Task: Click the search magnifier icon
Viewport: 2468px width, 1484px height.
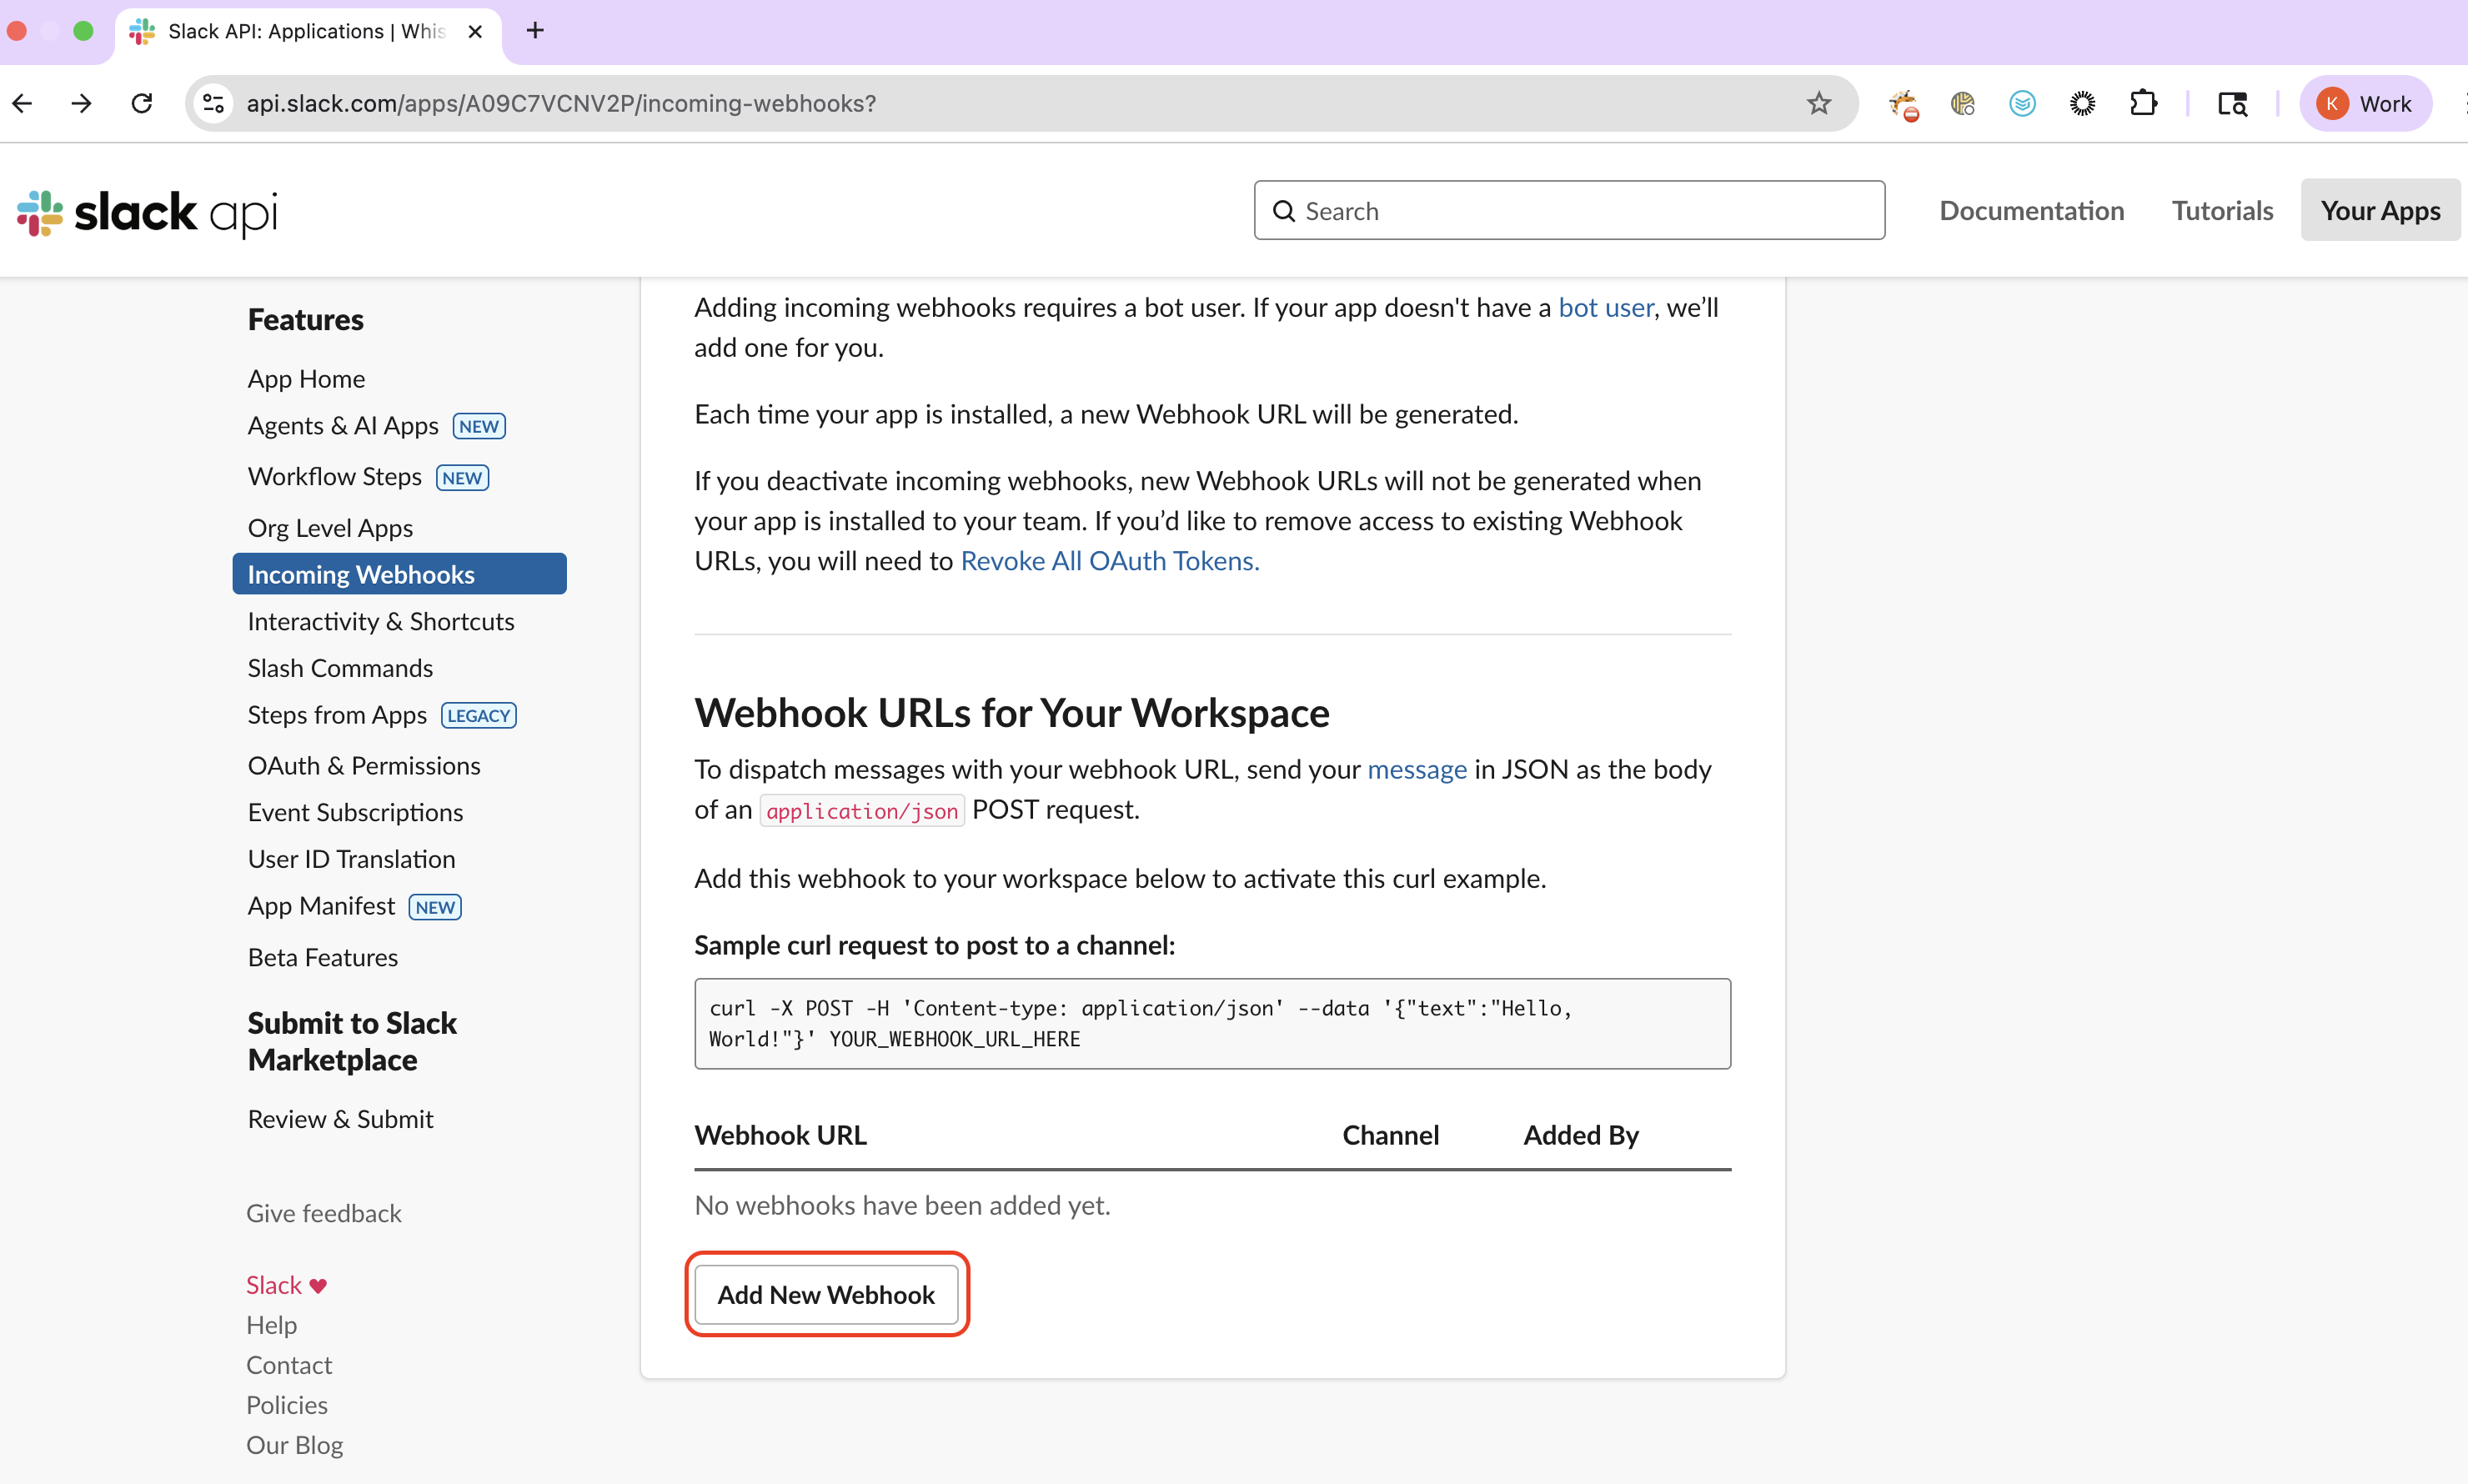Action: [x=1284, y=211]
